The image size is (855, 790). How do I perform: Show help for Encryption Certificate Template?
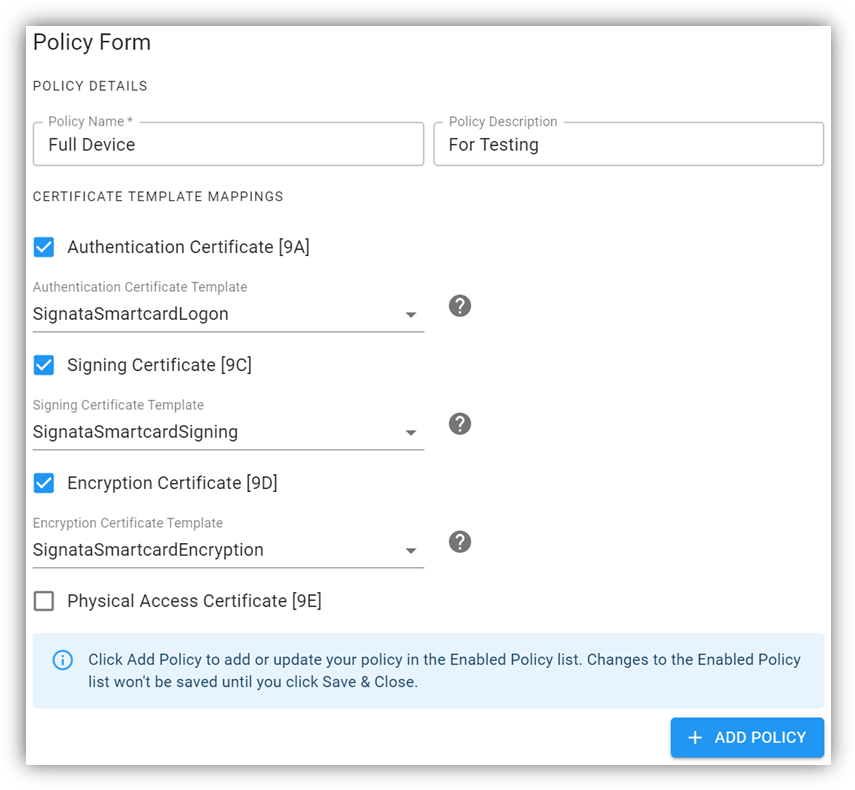(460, 542)
